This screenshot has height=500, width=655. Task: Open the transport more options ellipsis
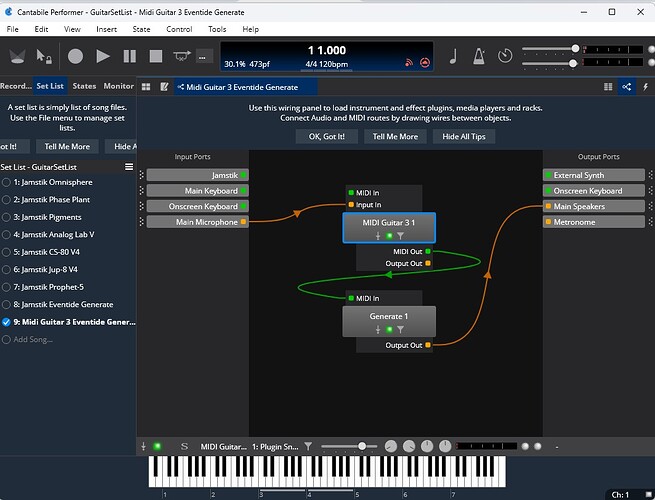[202, 57]
